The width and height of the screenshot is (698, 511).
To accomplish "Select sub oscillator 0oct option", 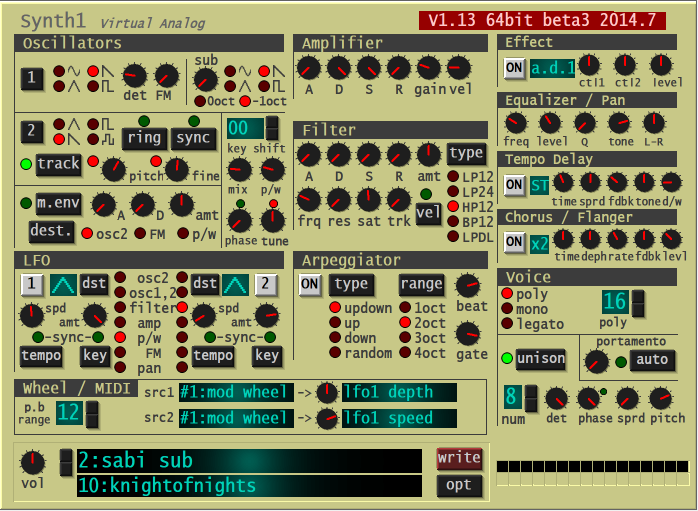I will tap(200, 101).
